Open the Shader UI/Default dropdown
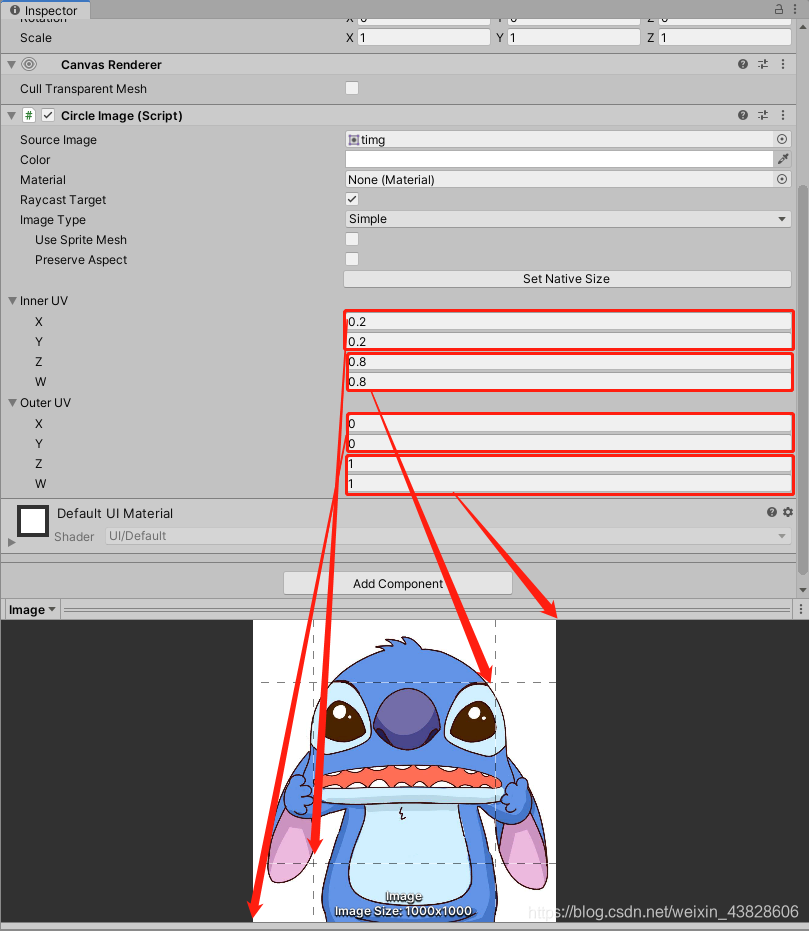 point(449,536)
